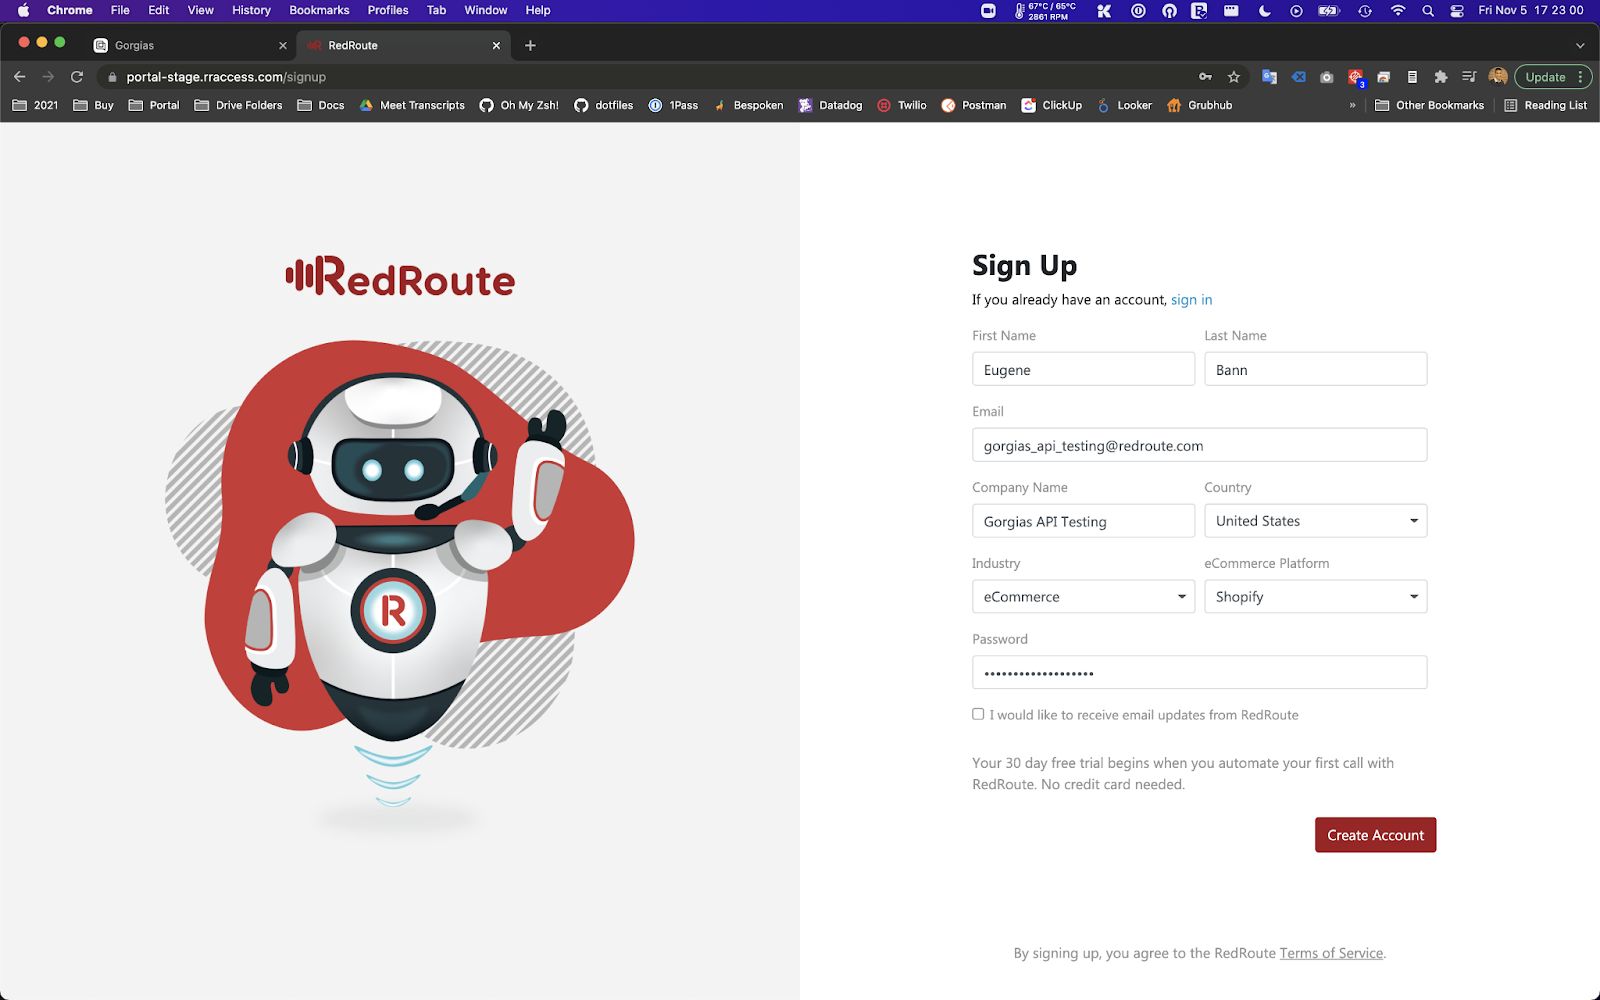Open the 2021 bookmarks folder
The height and width of the screenshot is (1000, 1600).
point(35,105)
